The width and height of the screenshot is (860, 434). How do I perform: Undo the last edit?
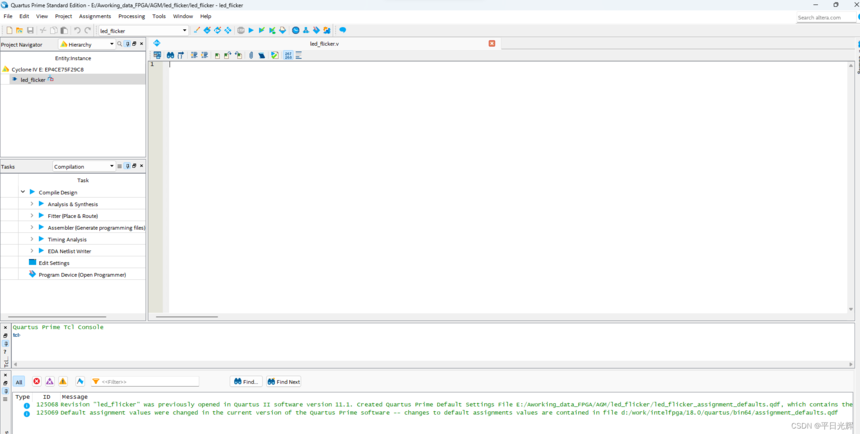pyautogui.click(x=77, y=30)
